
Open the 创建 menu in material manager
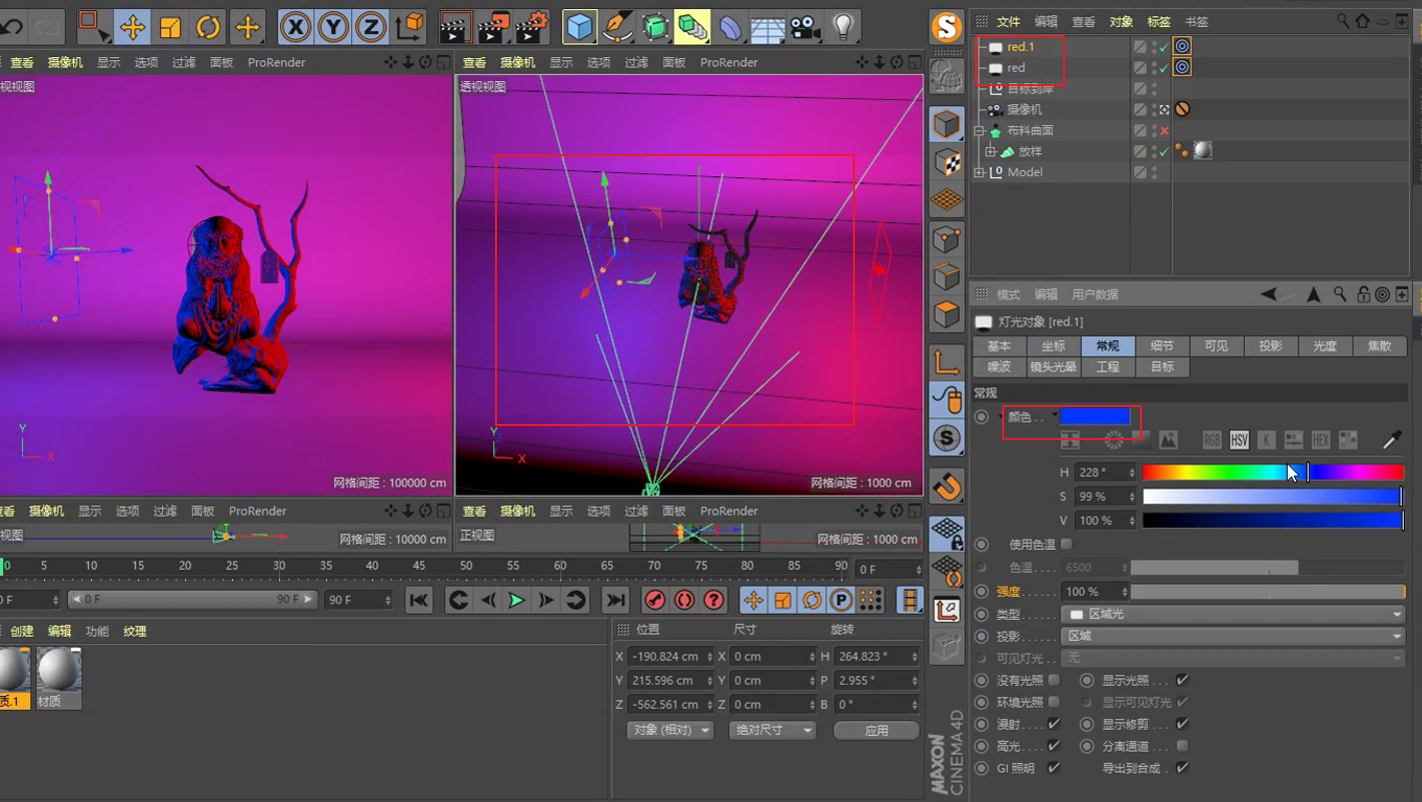(22, 631)
